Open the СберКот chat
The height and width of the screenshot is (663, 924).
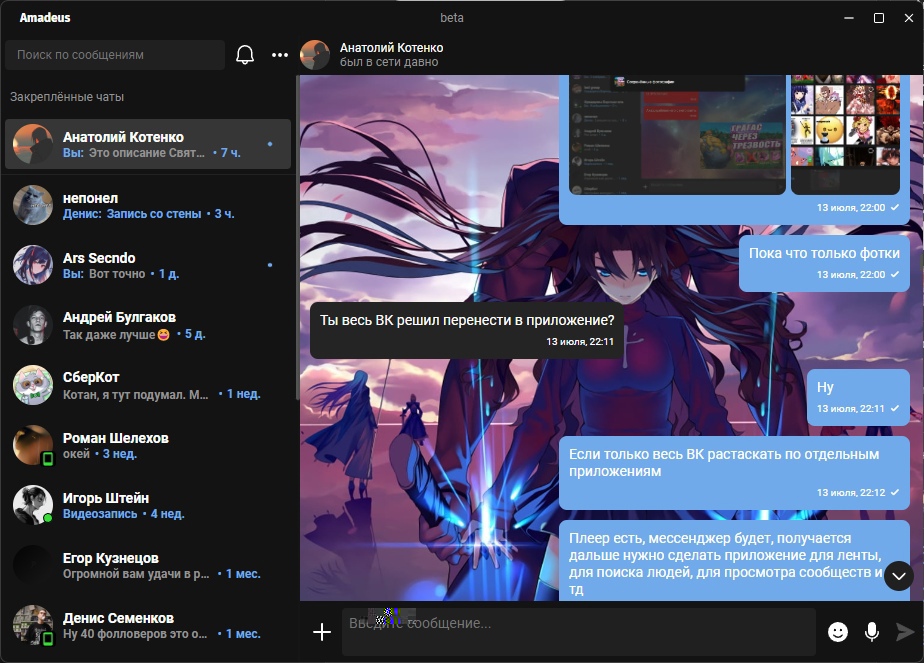pos(148,385)
